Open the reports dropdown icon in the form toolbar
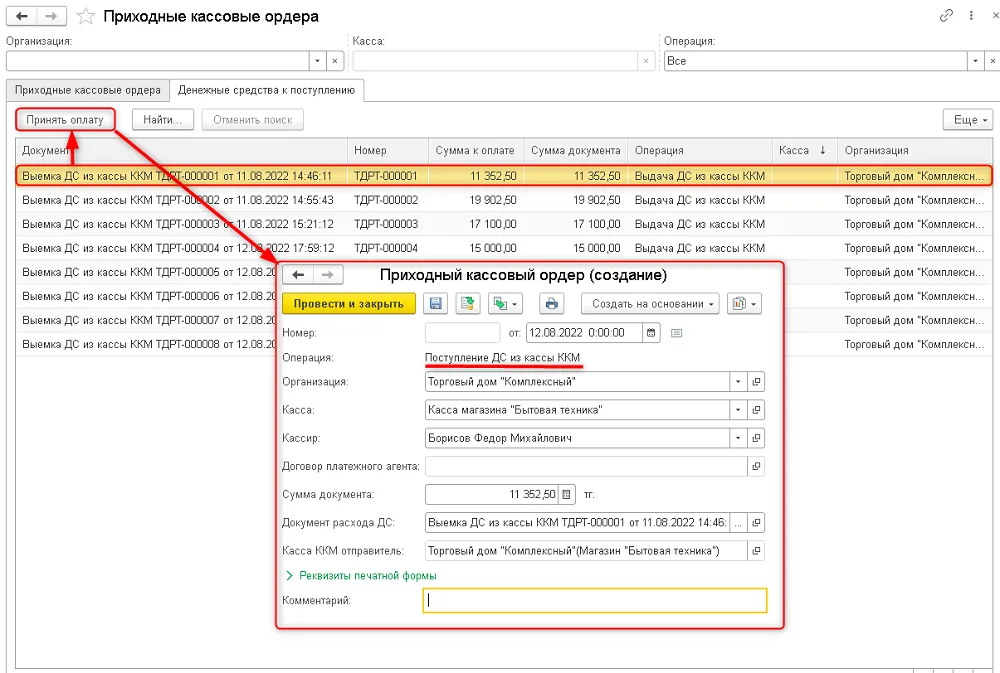The height and width of the screenshot is (673, 1000). (x=745, y=304)
